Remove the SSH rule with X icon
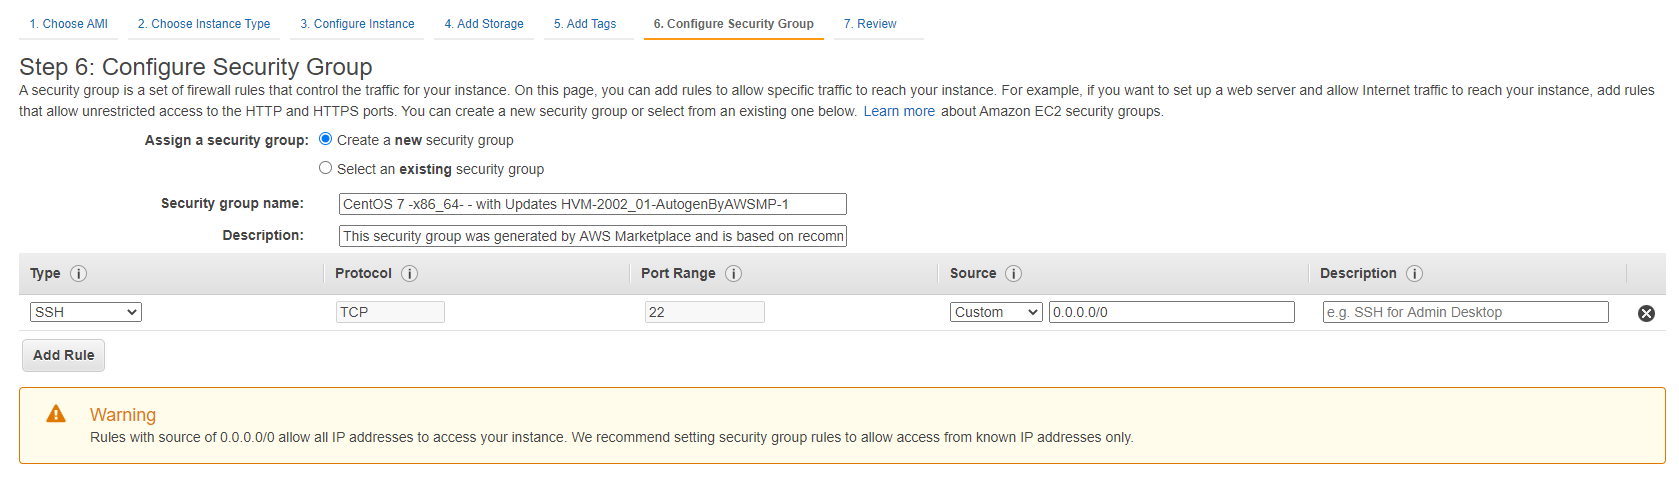Viewport: 1679px width, 479px height. coord(1646,313)
